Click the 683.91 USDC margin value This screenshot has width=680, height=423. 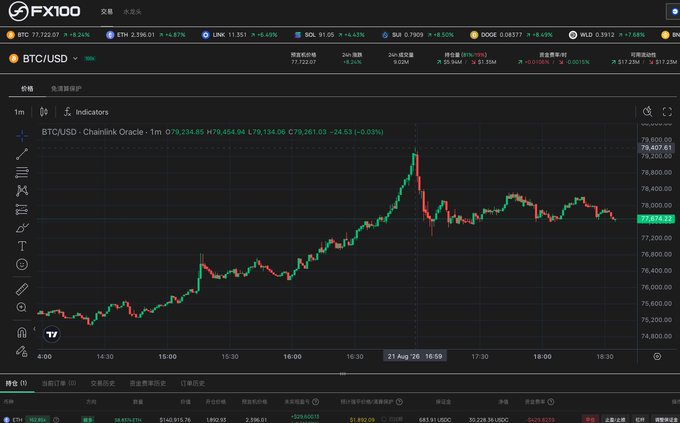435,420
